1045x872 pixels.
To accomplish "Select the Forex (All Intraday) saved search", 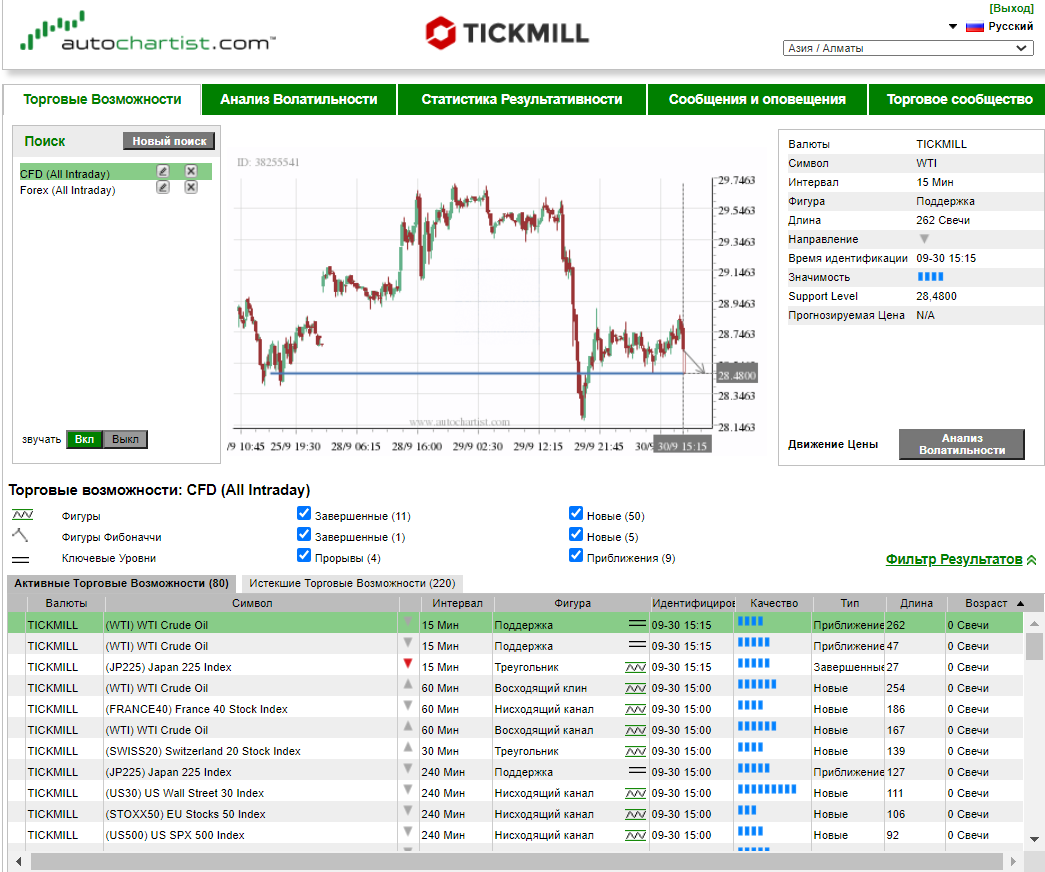I will pos(67,190).
